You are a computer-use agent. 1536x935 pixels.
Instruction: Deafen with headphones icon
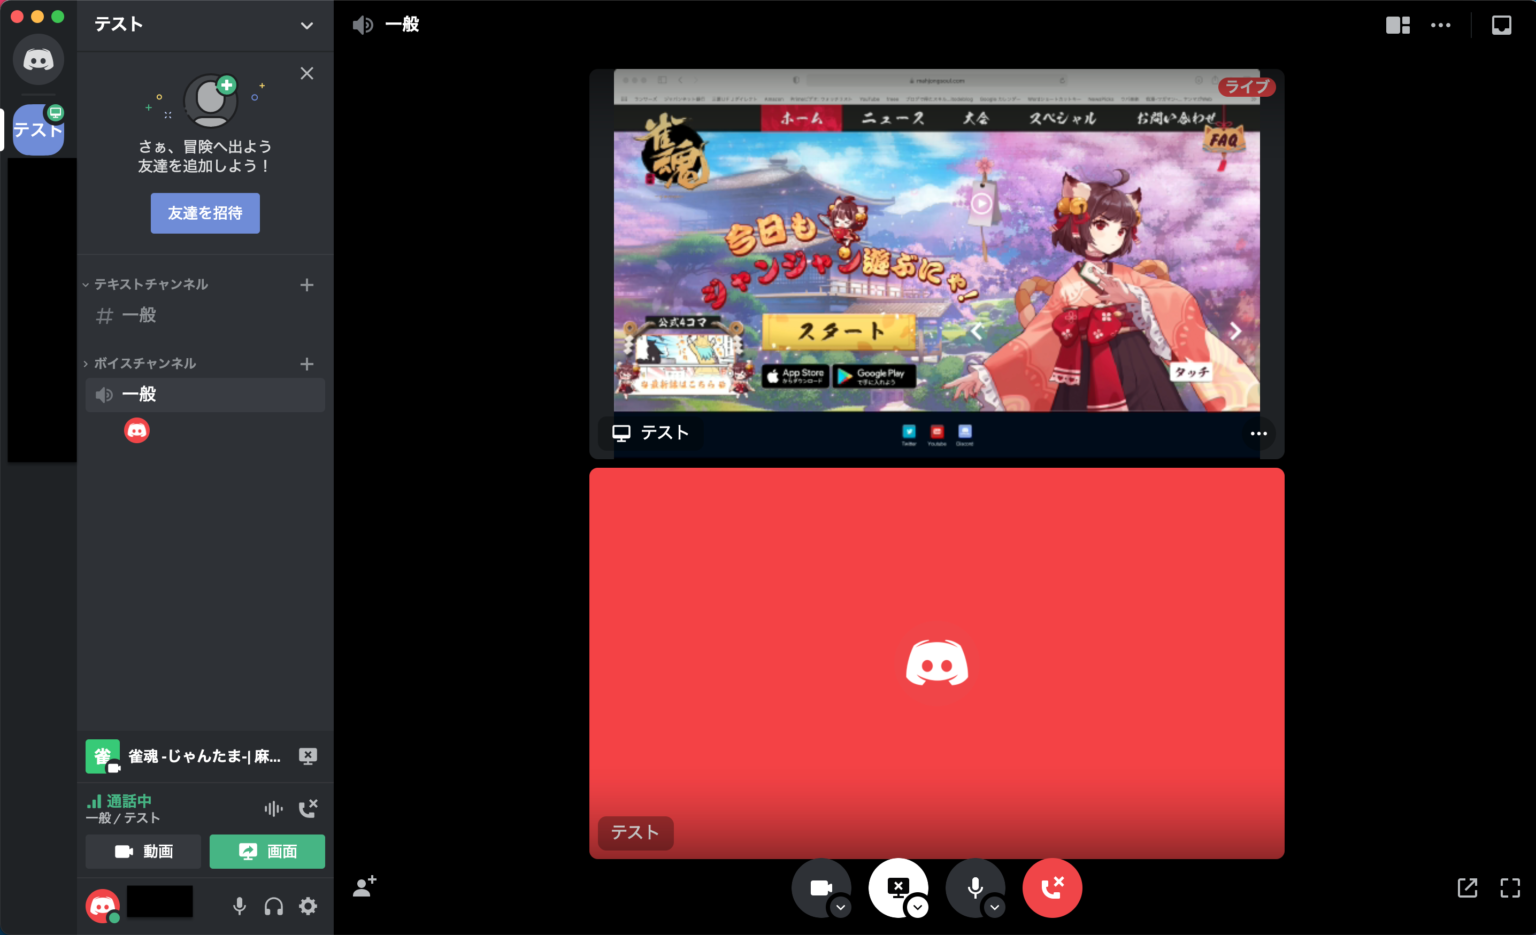click(273, 906)
